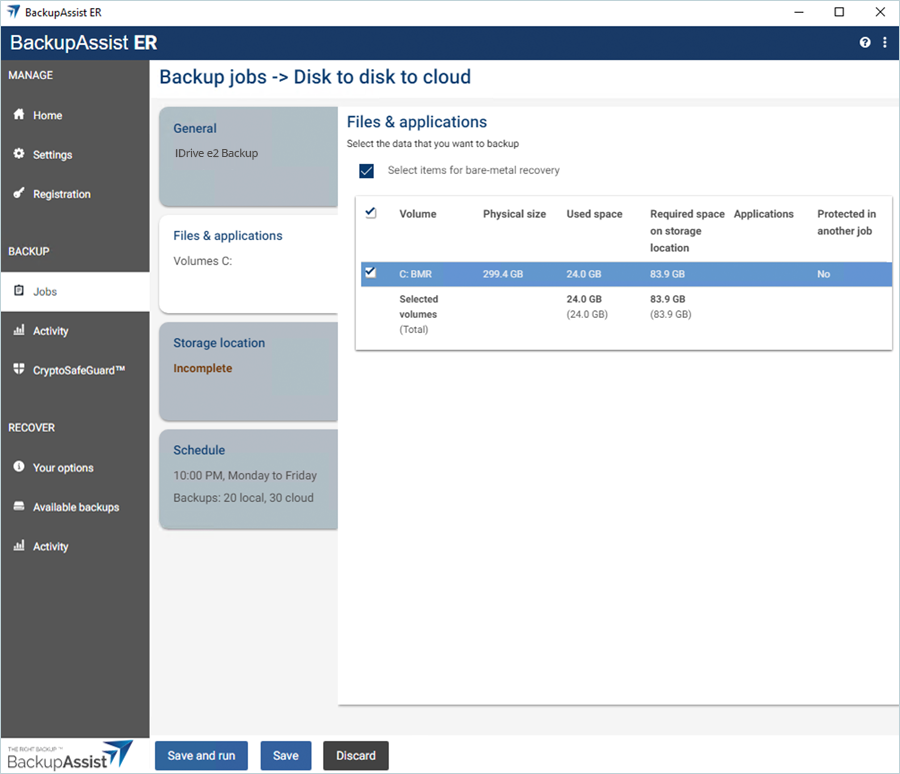This screenshot has width=900, height=774.
Task: Open Activity under the Recover section
Action: coord(51,547)
